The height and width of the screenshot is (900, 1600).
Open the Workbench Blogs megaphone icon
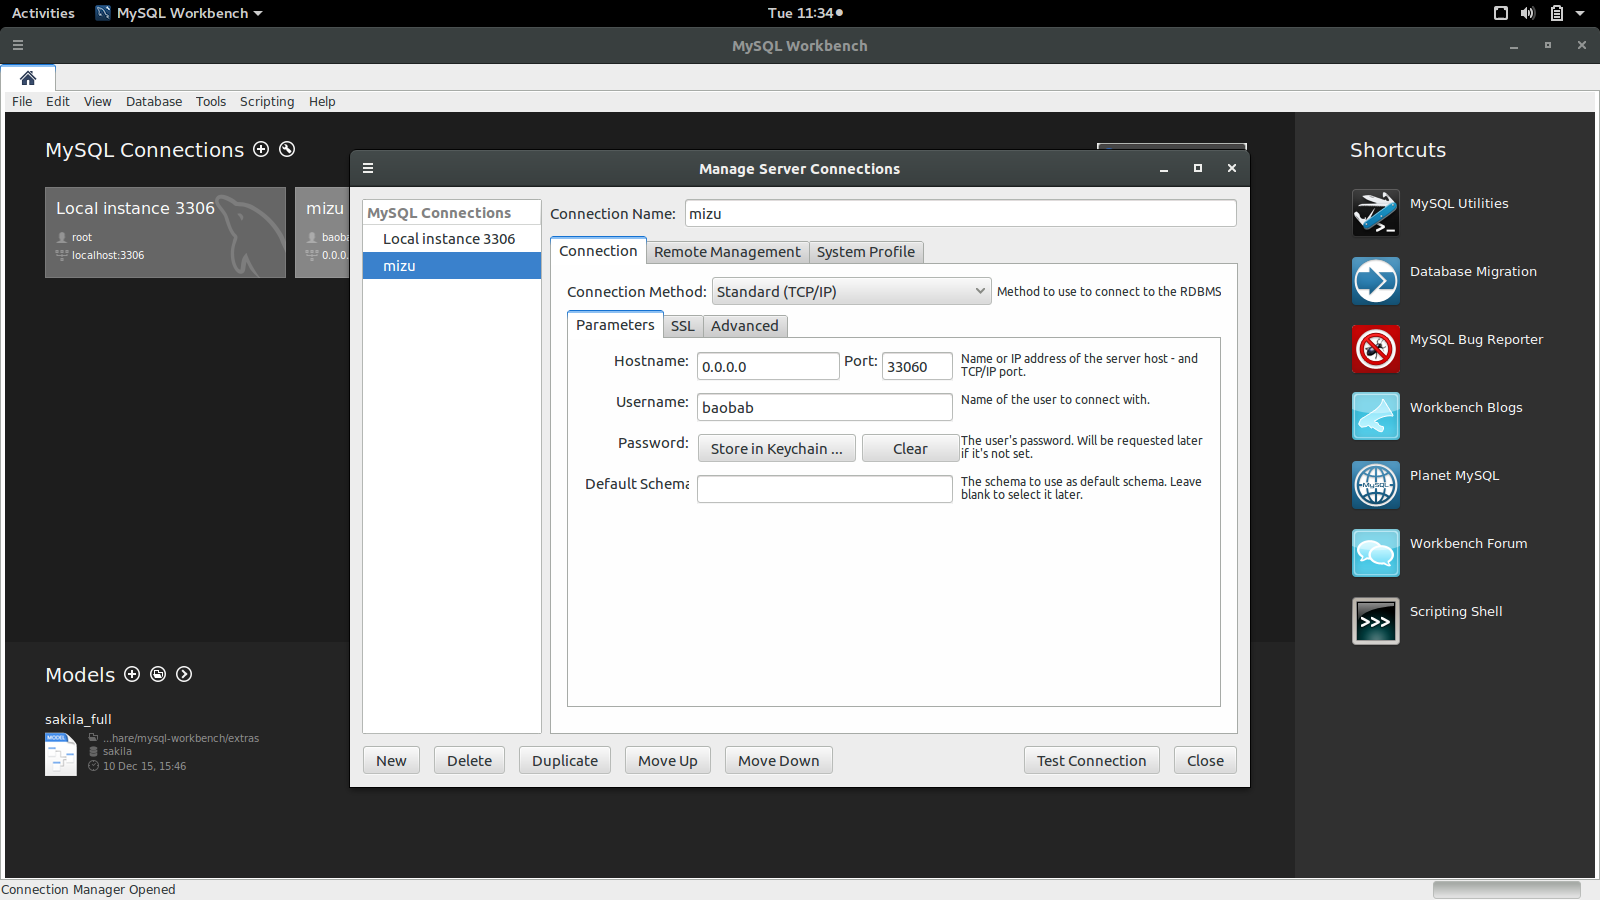click(x=1375, y=416)
